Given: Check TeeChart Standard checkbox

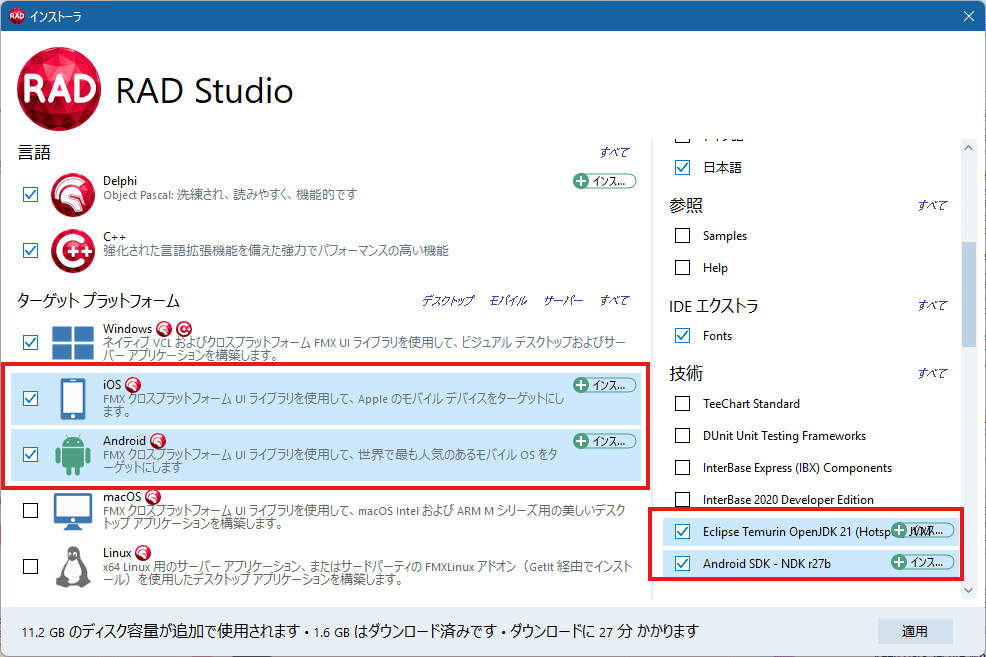Looking at the screenshot, I should click(682, 404).
